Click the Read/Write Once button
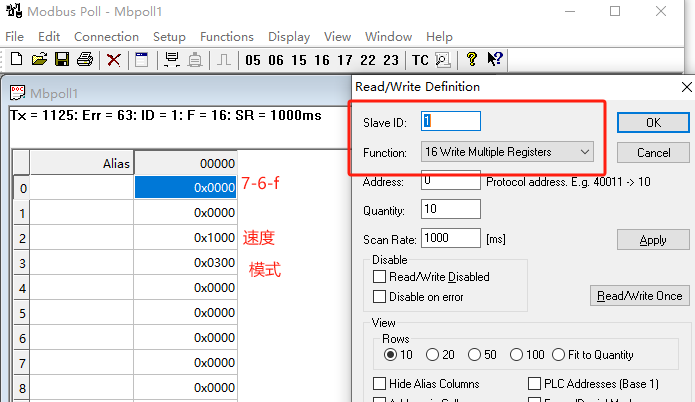This screenshot has width=695, height=402. tap(639, 296)
